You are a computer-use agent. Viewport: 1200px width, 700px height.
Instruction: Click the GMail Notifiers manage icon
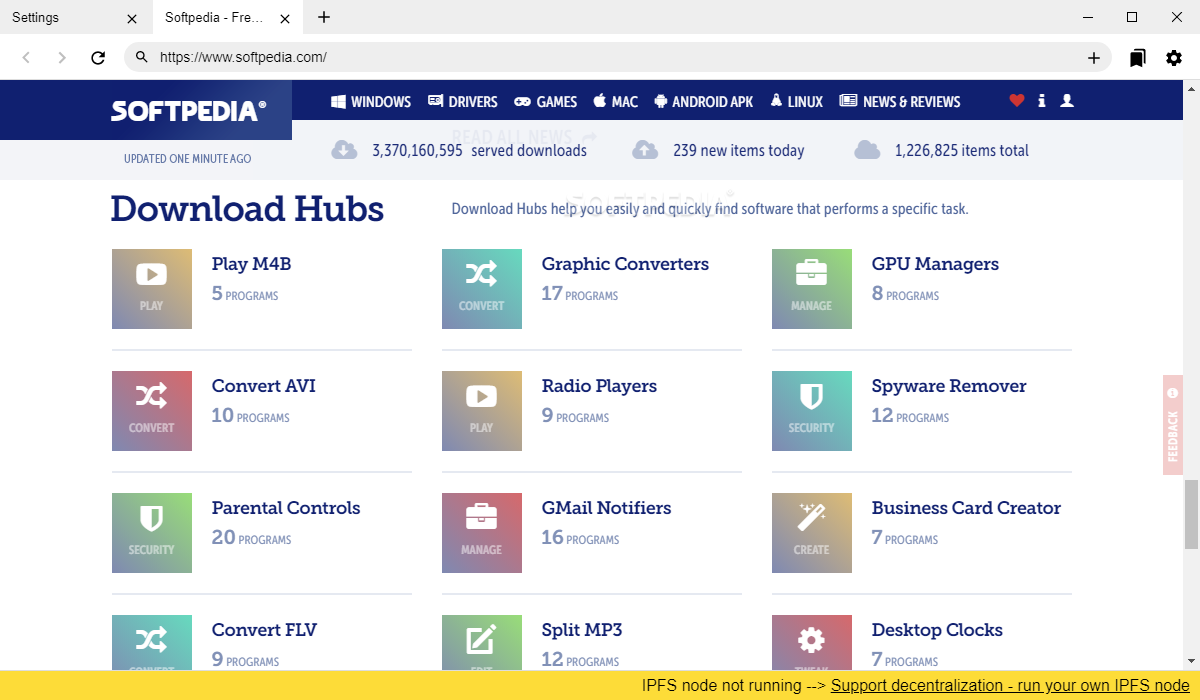482,533
